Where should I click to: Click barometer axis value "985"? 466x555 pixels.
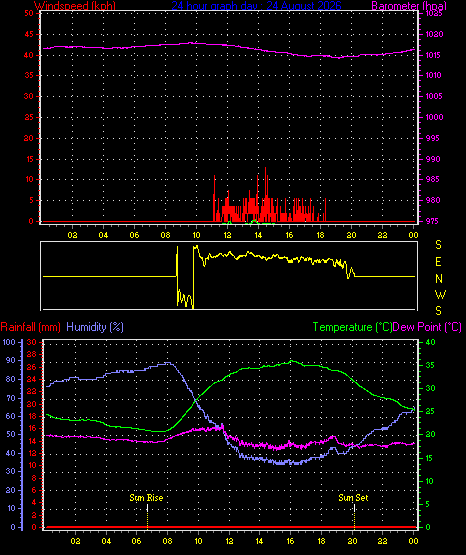[x=432, y=179]
